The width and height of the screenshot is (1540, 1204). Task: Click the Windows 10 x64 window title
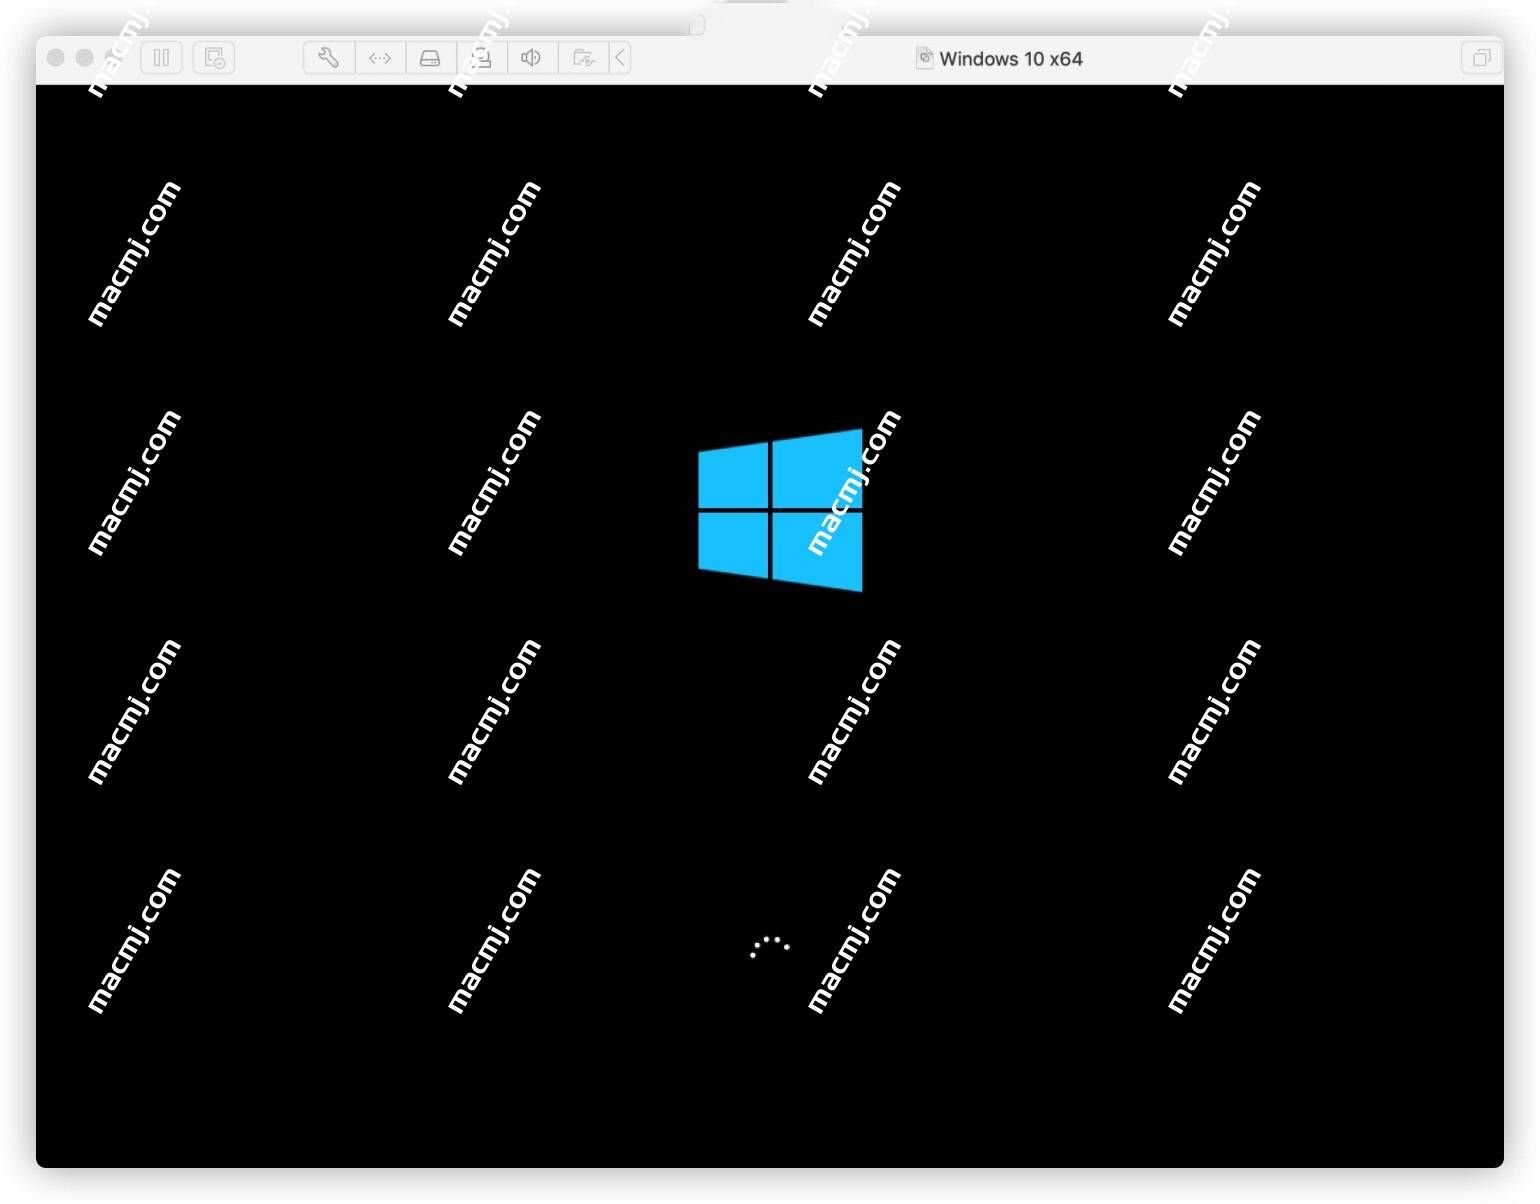[x=1010, y=59]
